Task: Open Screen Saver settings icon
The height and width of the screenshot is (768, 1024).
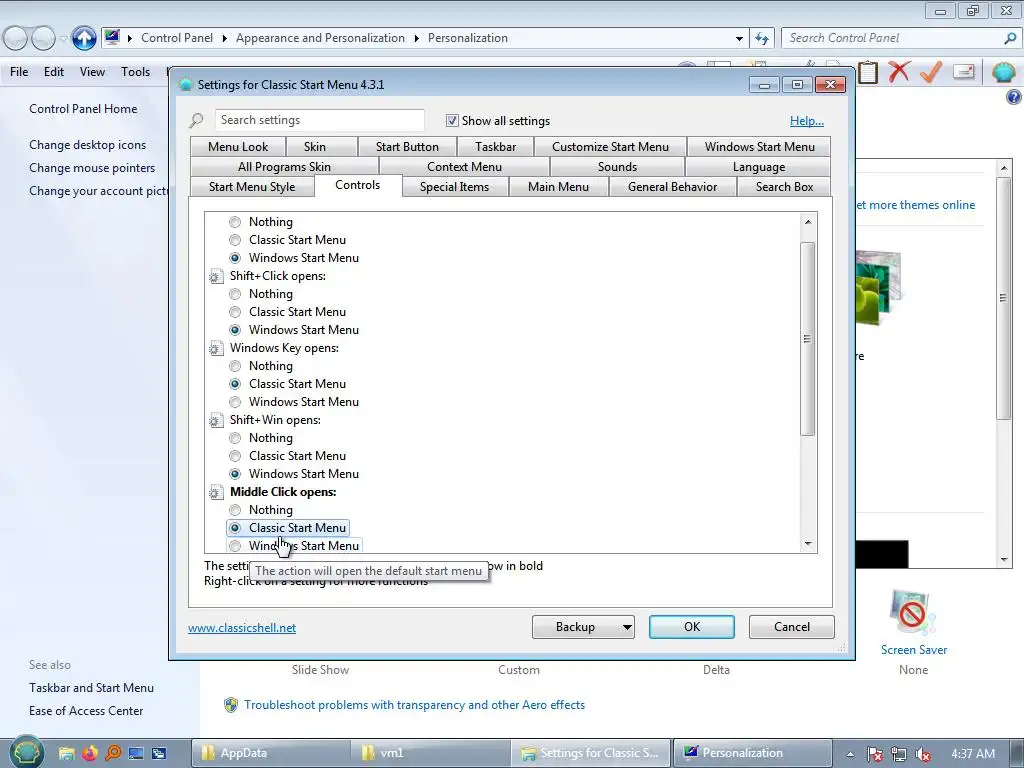Action: click(x=913, y=614)
